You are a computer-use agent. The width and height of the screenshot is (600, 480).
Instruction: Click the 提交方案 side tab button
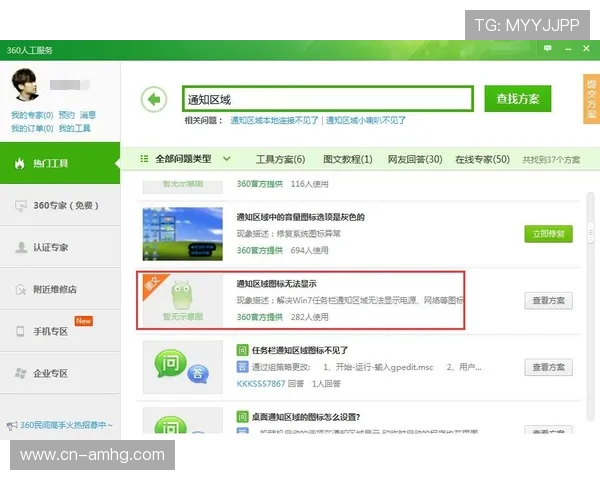tap(591, 99)
